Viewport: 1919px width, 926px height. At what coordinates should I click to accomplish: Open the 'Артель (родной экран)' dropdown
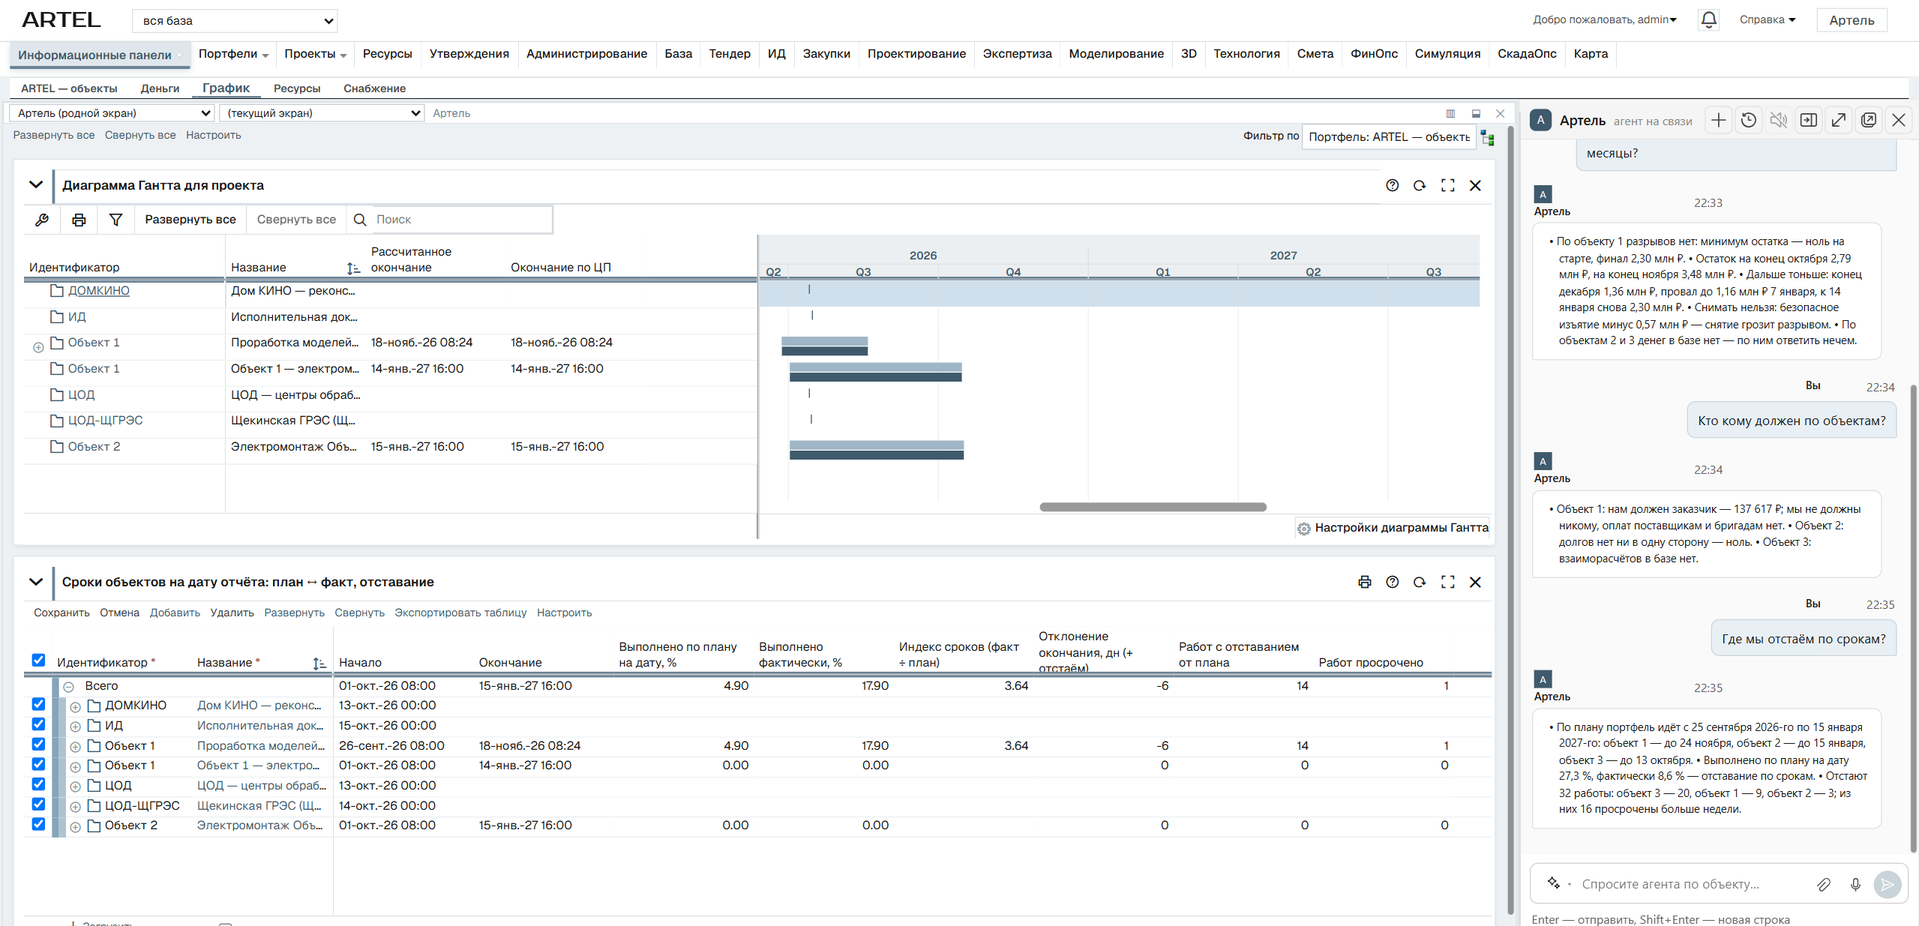pos(111,113)
